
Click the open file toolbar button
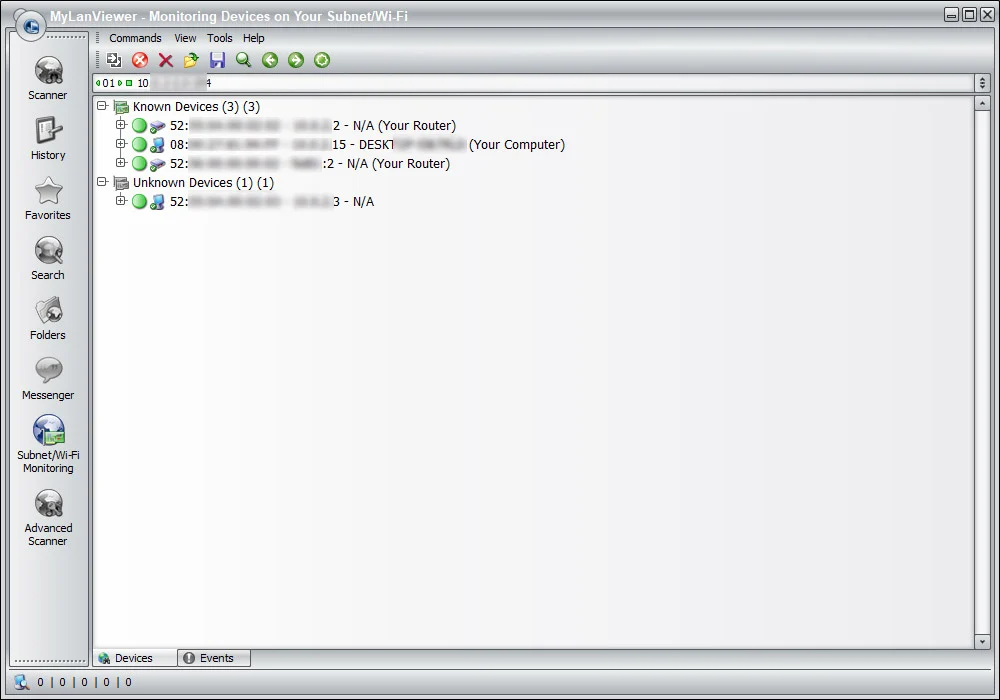click(191, 60)
